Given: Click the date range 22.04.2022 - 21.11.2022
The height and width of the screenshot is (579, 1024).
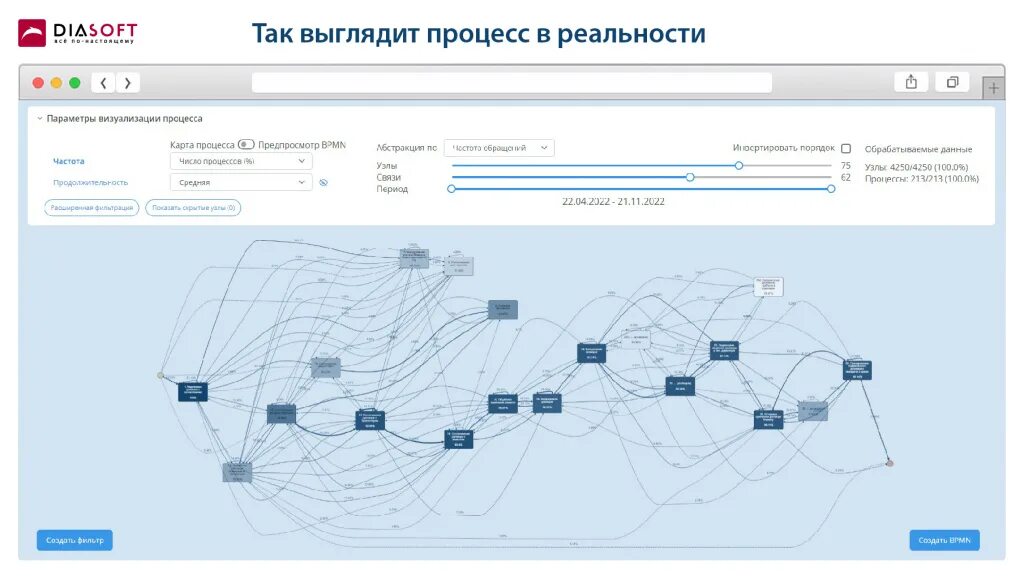Looking at the screenshot, I should [613, 202].
